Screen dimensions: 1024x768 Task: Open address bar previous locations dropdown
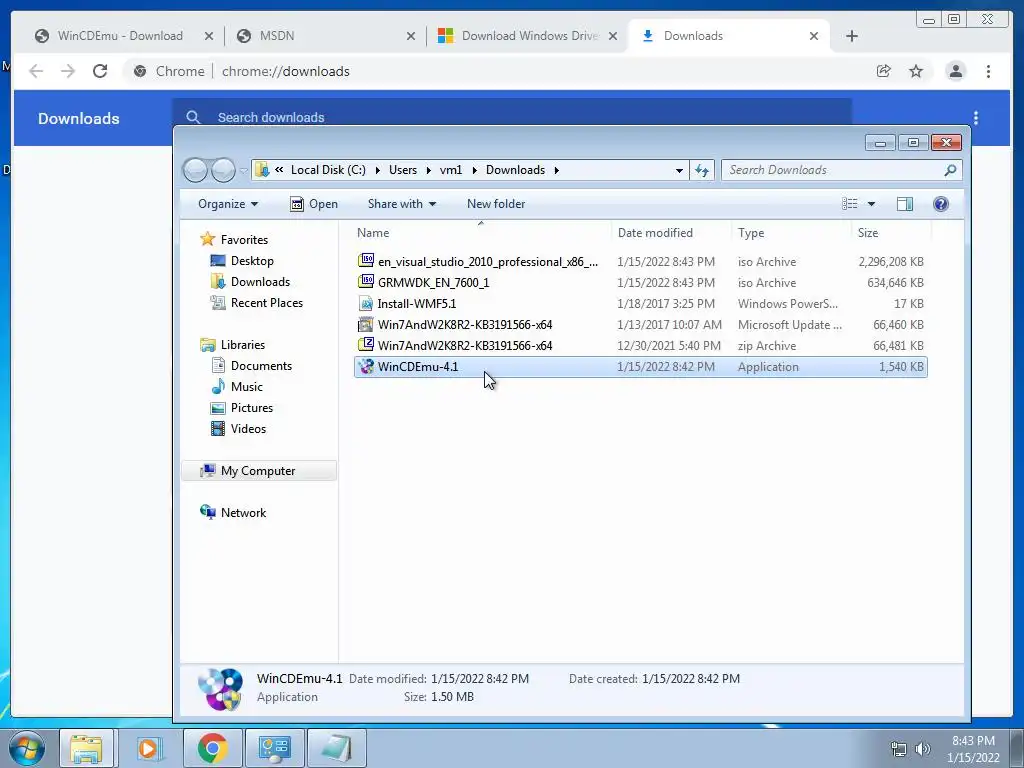coord(679,170)
